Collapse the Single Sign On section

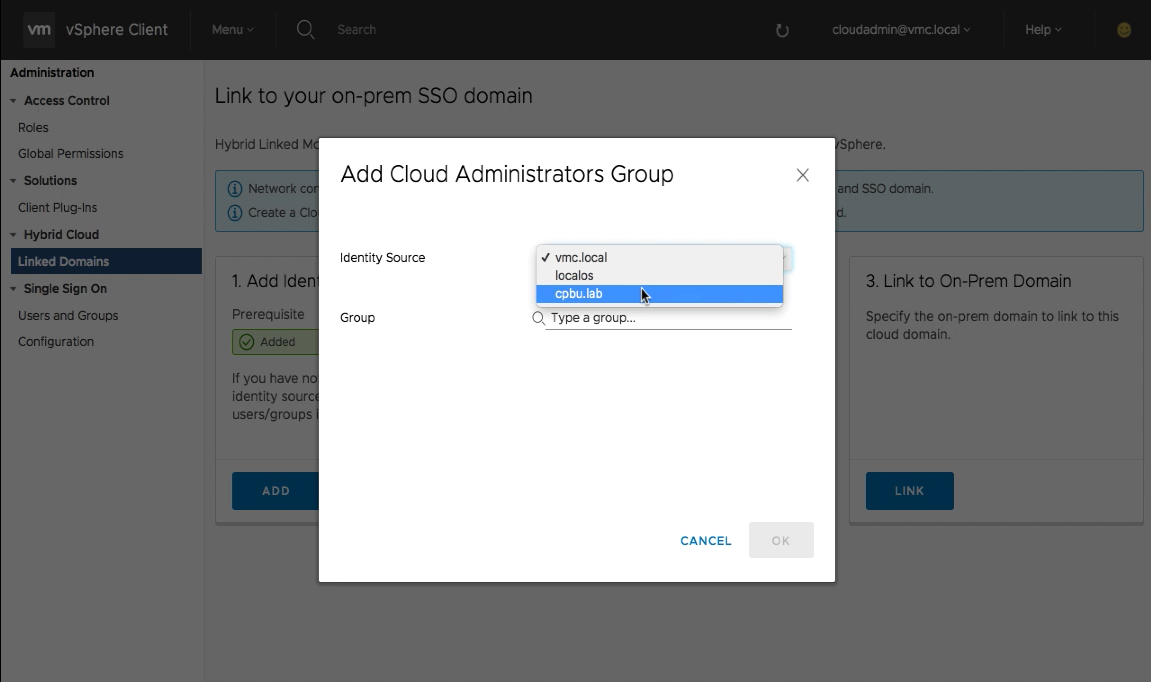click(x=14, y=289)
